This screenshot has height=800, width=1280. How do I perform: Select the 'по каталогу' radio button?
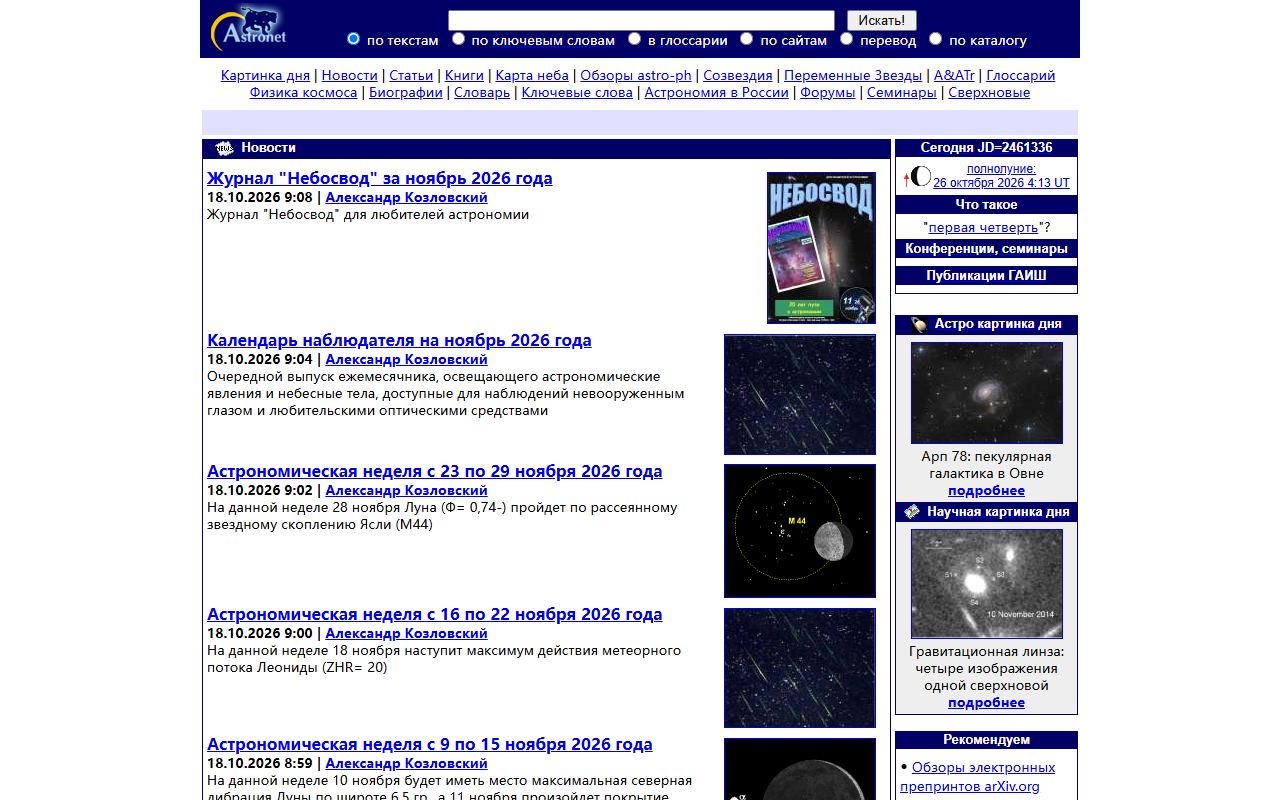tap(935, 39)
